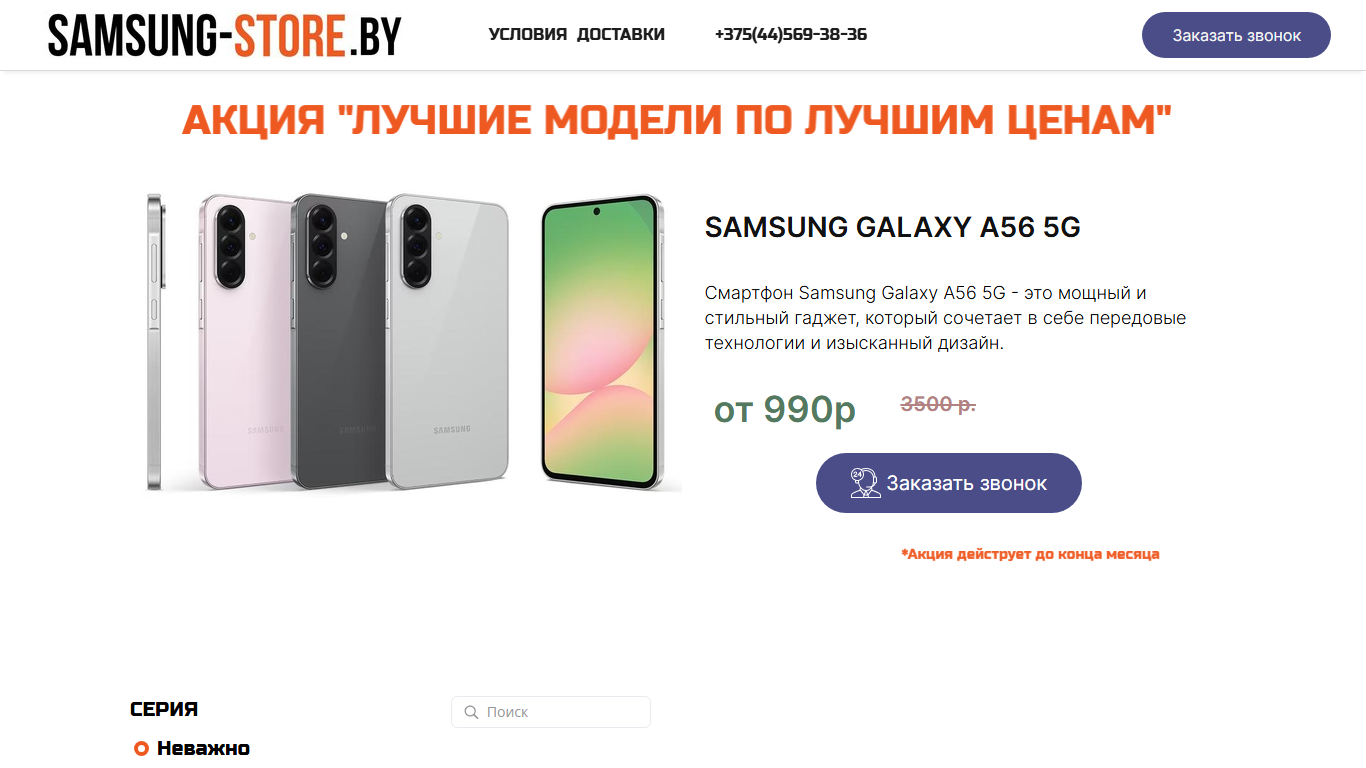This screenshot has width=1366, height=768.
Task: Click the Акция действует до конца месяца note
Action: coord(1030,554)
